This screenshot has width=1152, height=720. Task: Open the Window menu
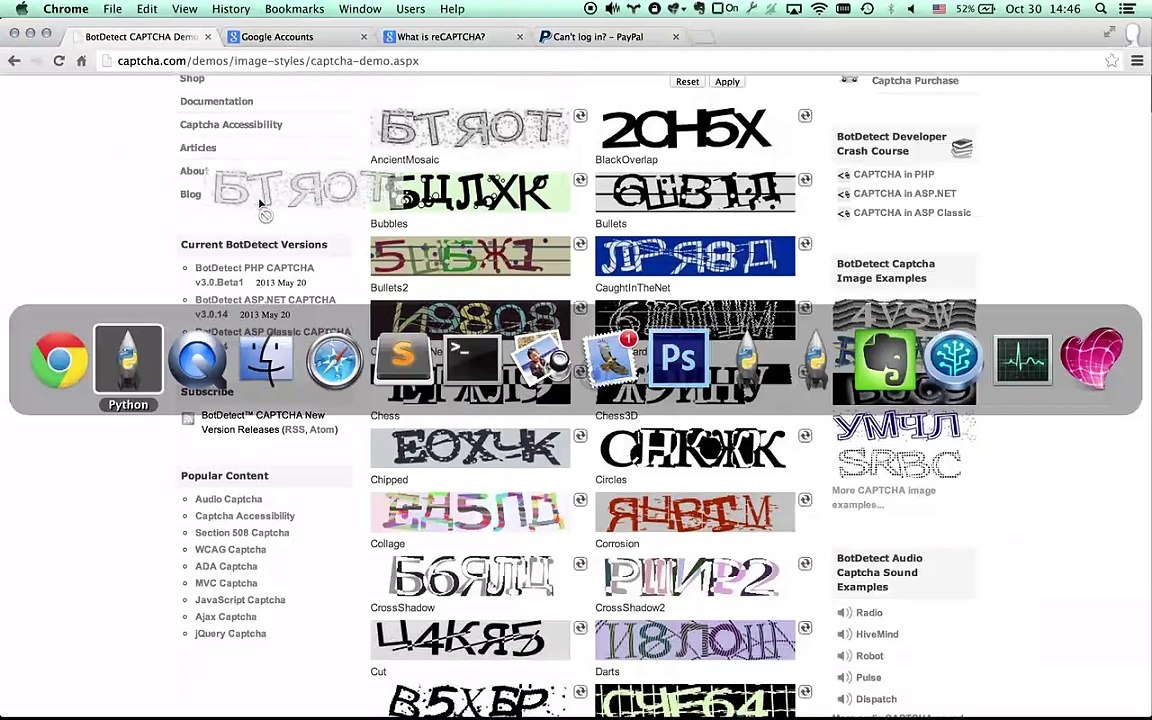pyautogui.click(x=360, y=9)
